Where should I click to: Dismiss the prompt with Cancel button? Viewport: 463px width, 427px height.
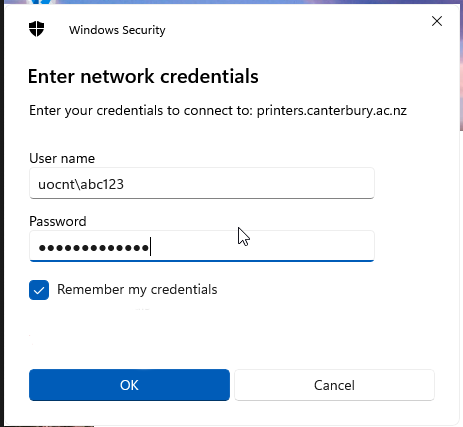(334, 385)
